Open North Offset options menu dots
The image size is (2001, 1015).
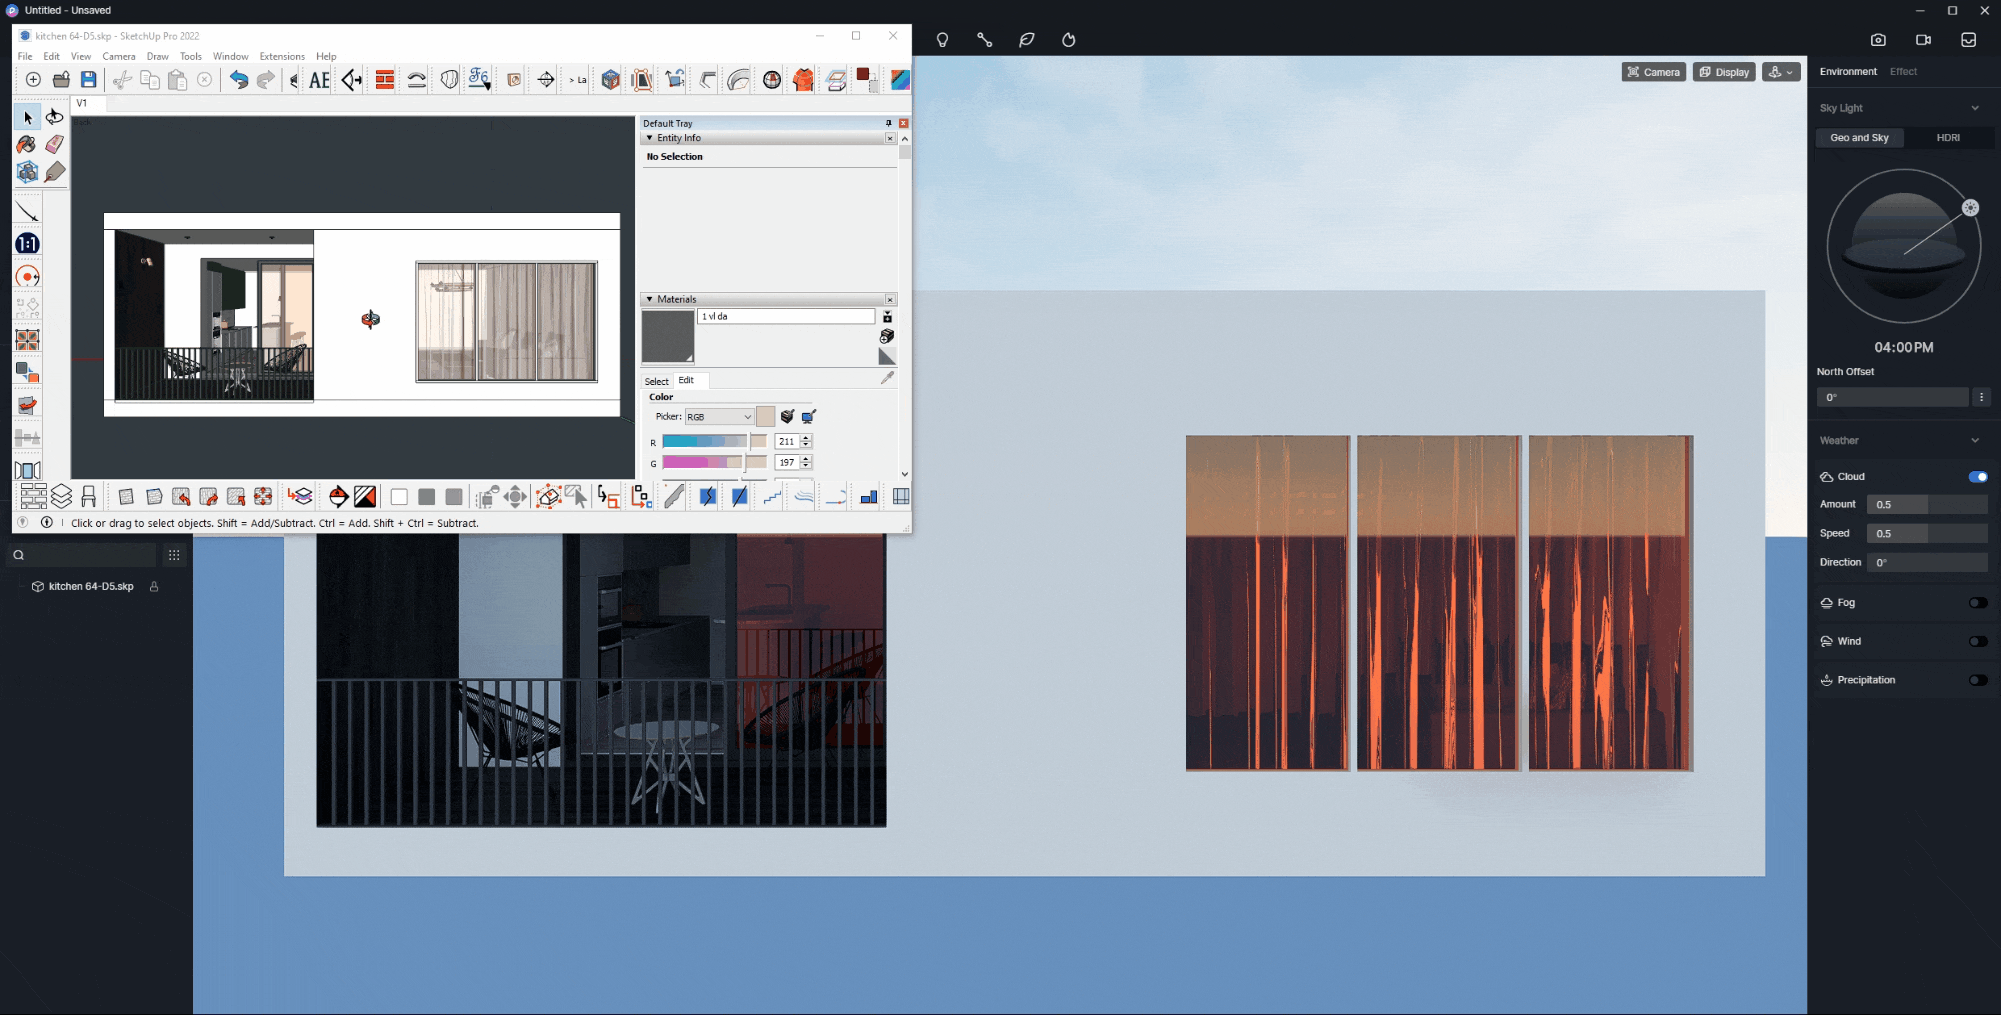(x=1981, y=397)
